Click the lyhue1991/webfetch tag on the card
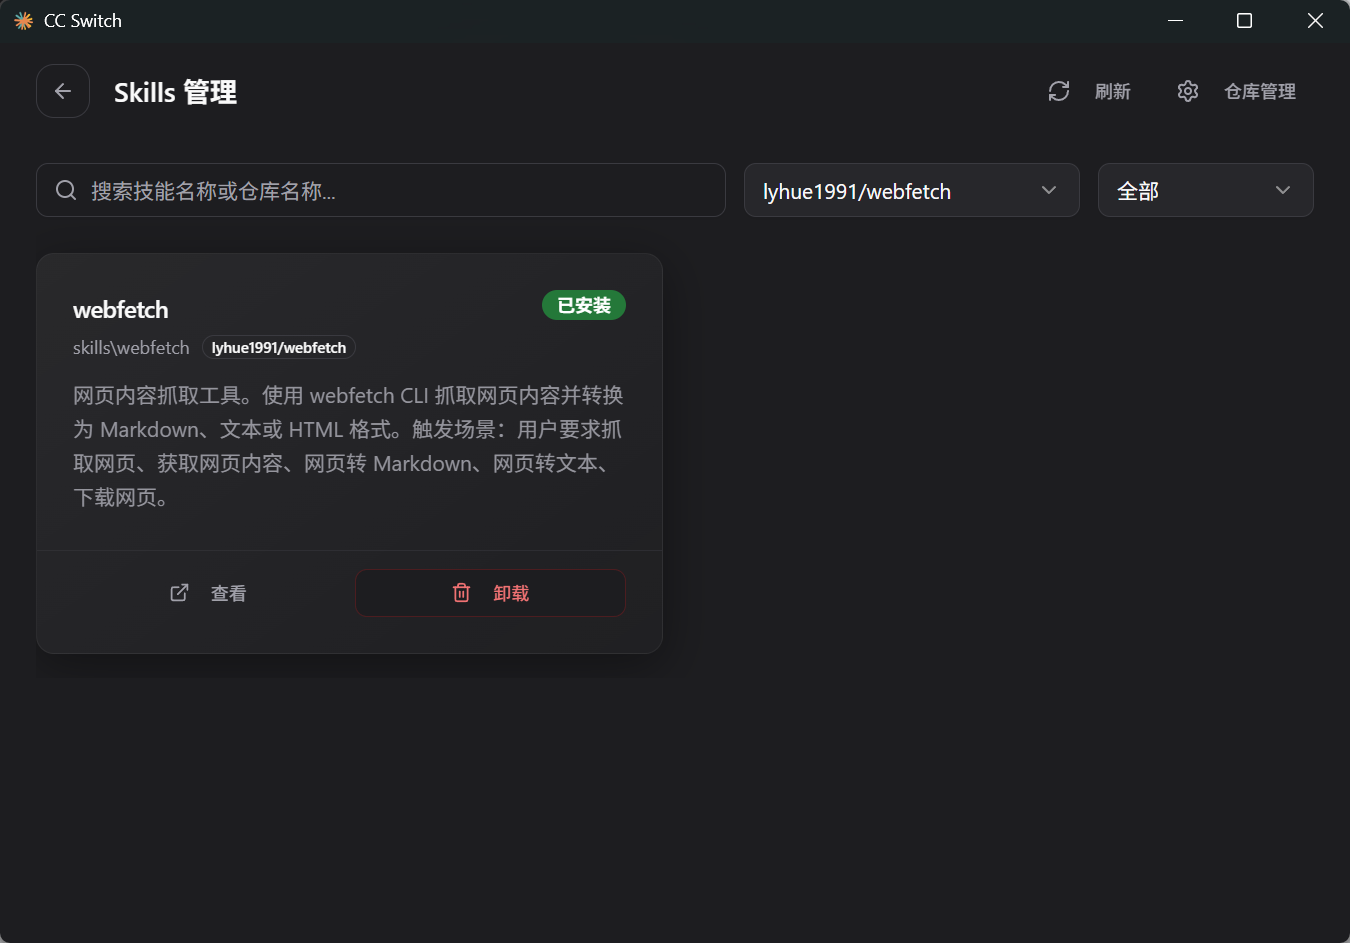Viewport: 1350px width, 943px height. pos(279,348)
